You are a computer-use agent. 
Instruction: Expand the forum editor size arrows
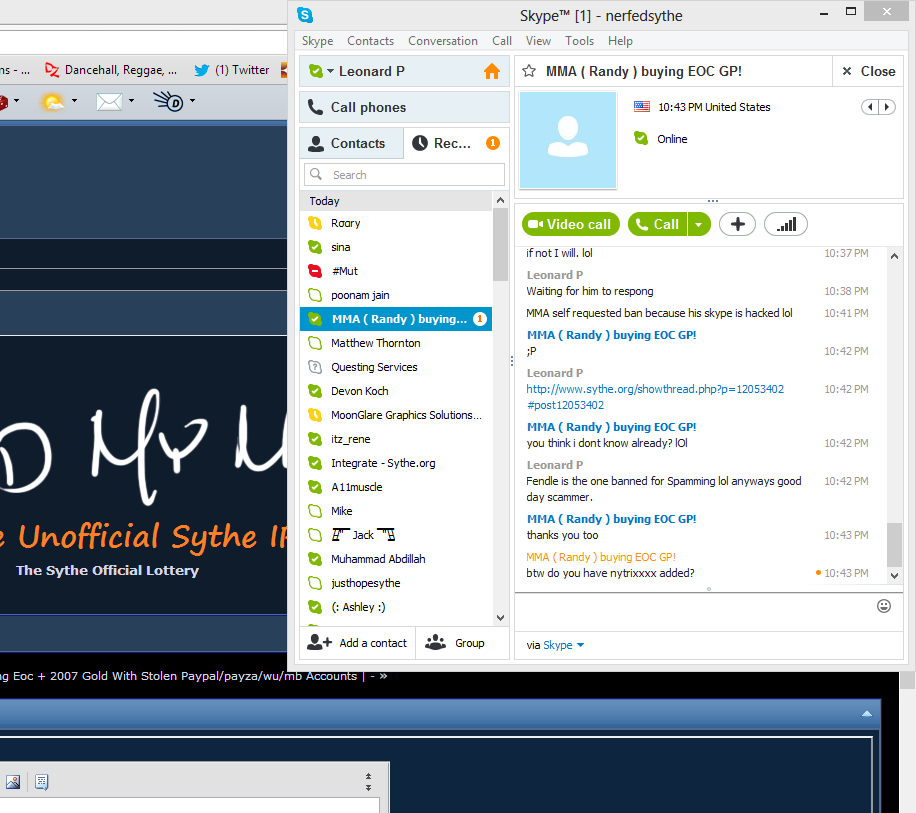[x=368, y=781]
